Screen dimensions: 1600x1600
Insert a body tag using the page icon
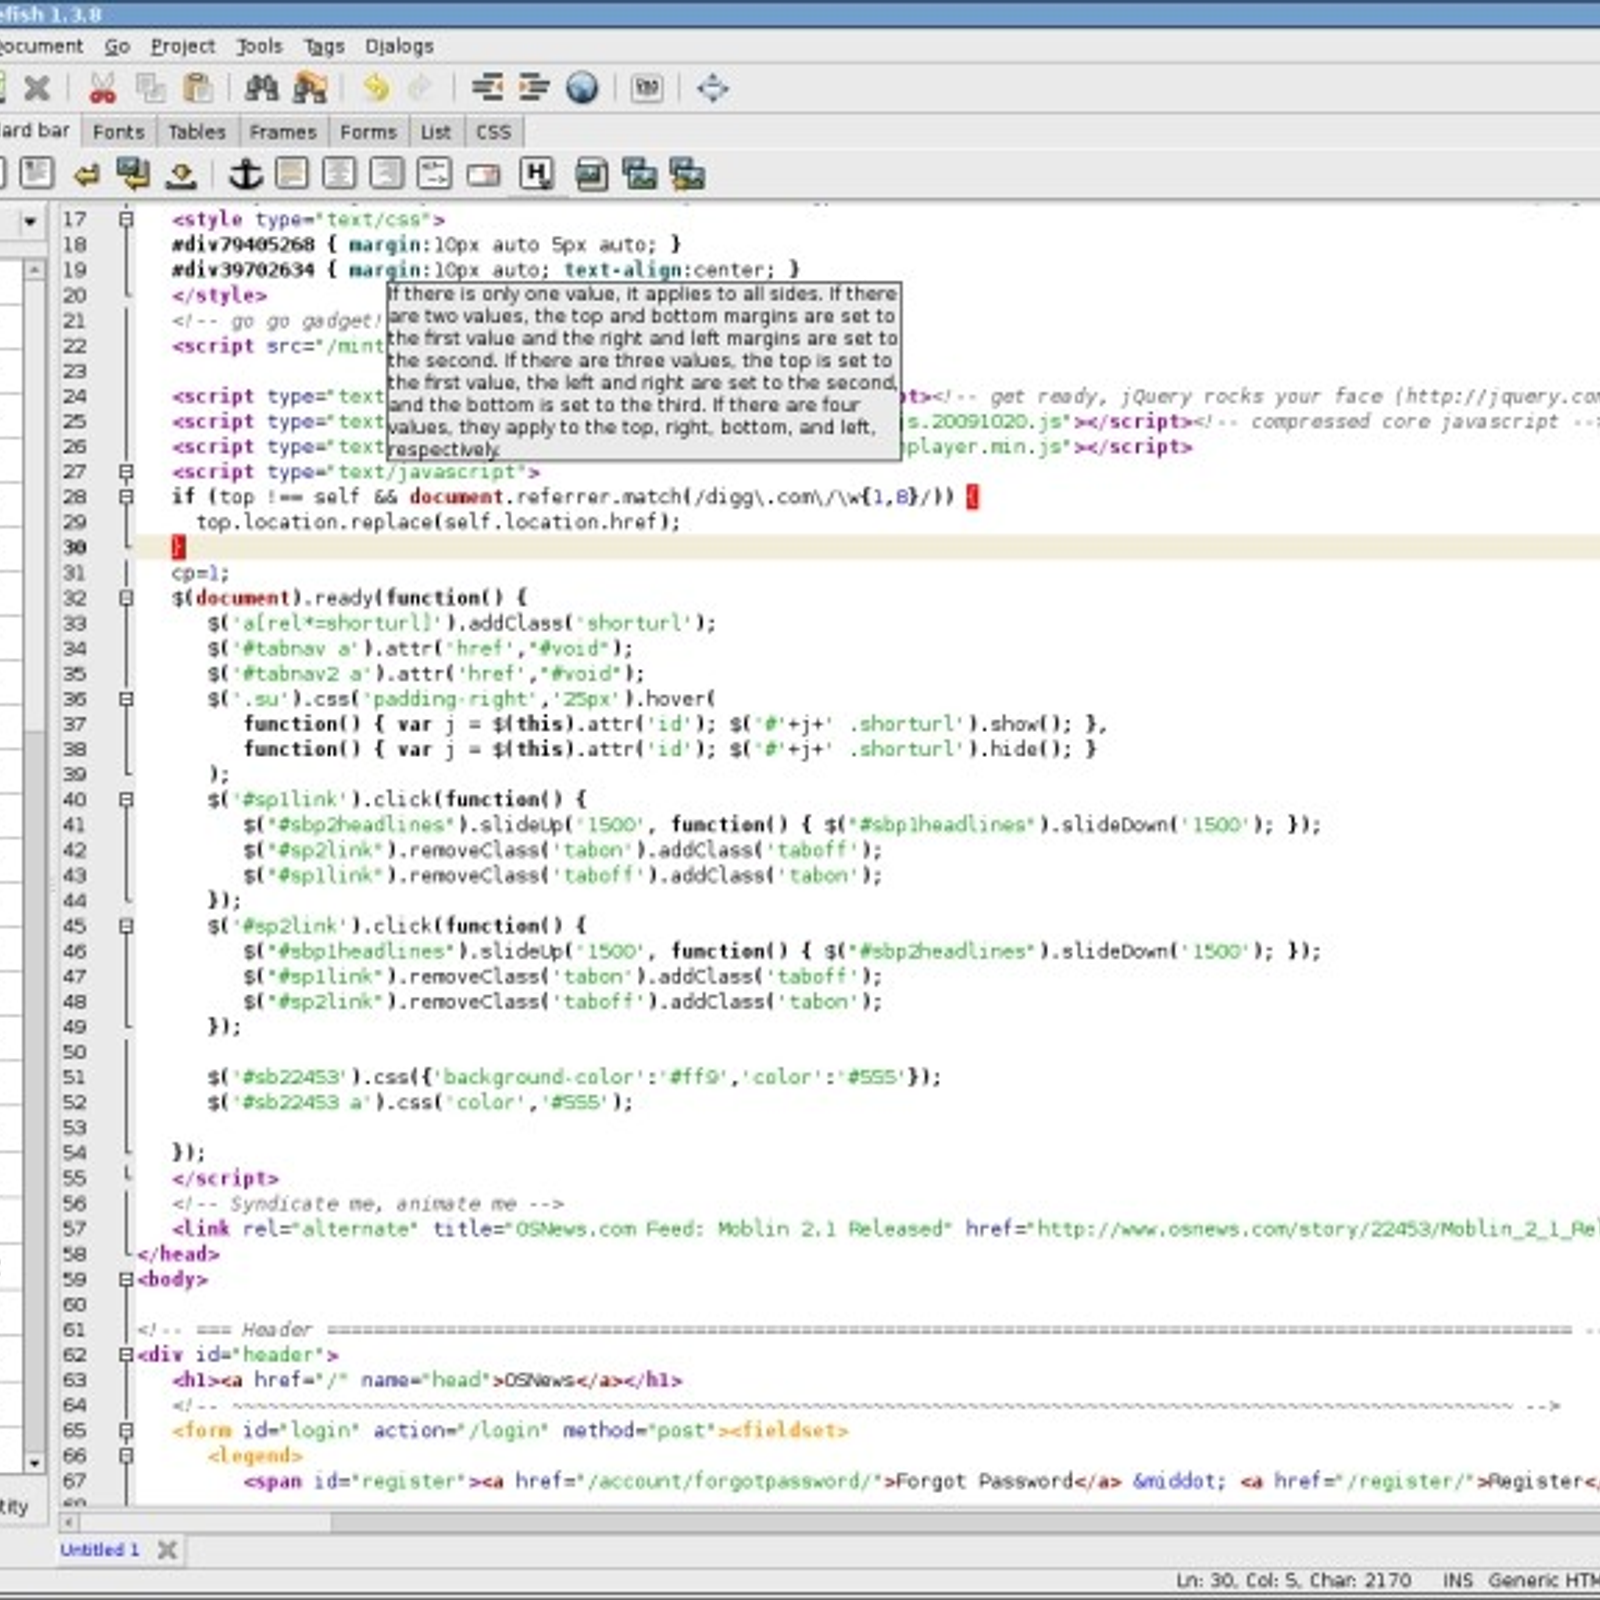(37, 174)
